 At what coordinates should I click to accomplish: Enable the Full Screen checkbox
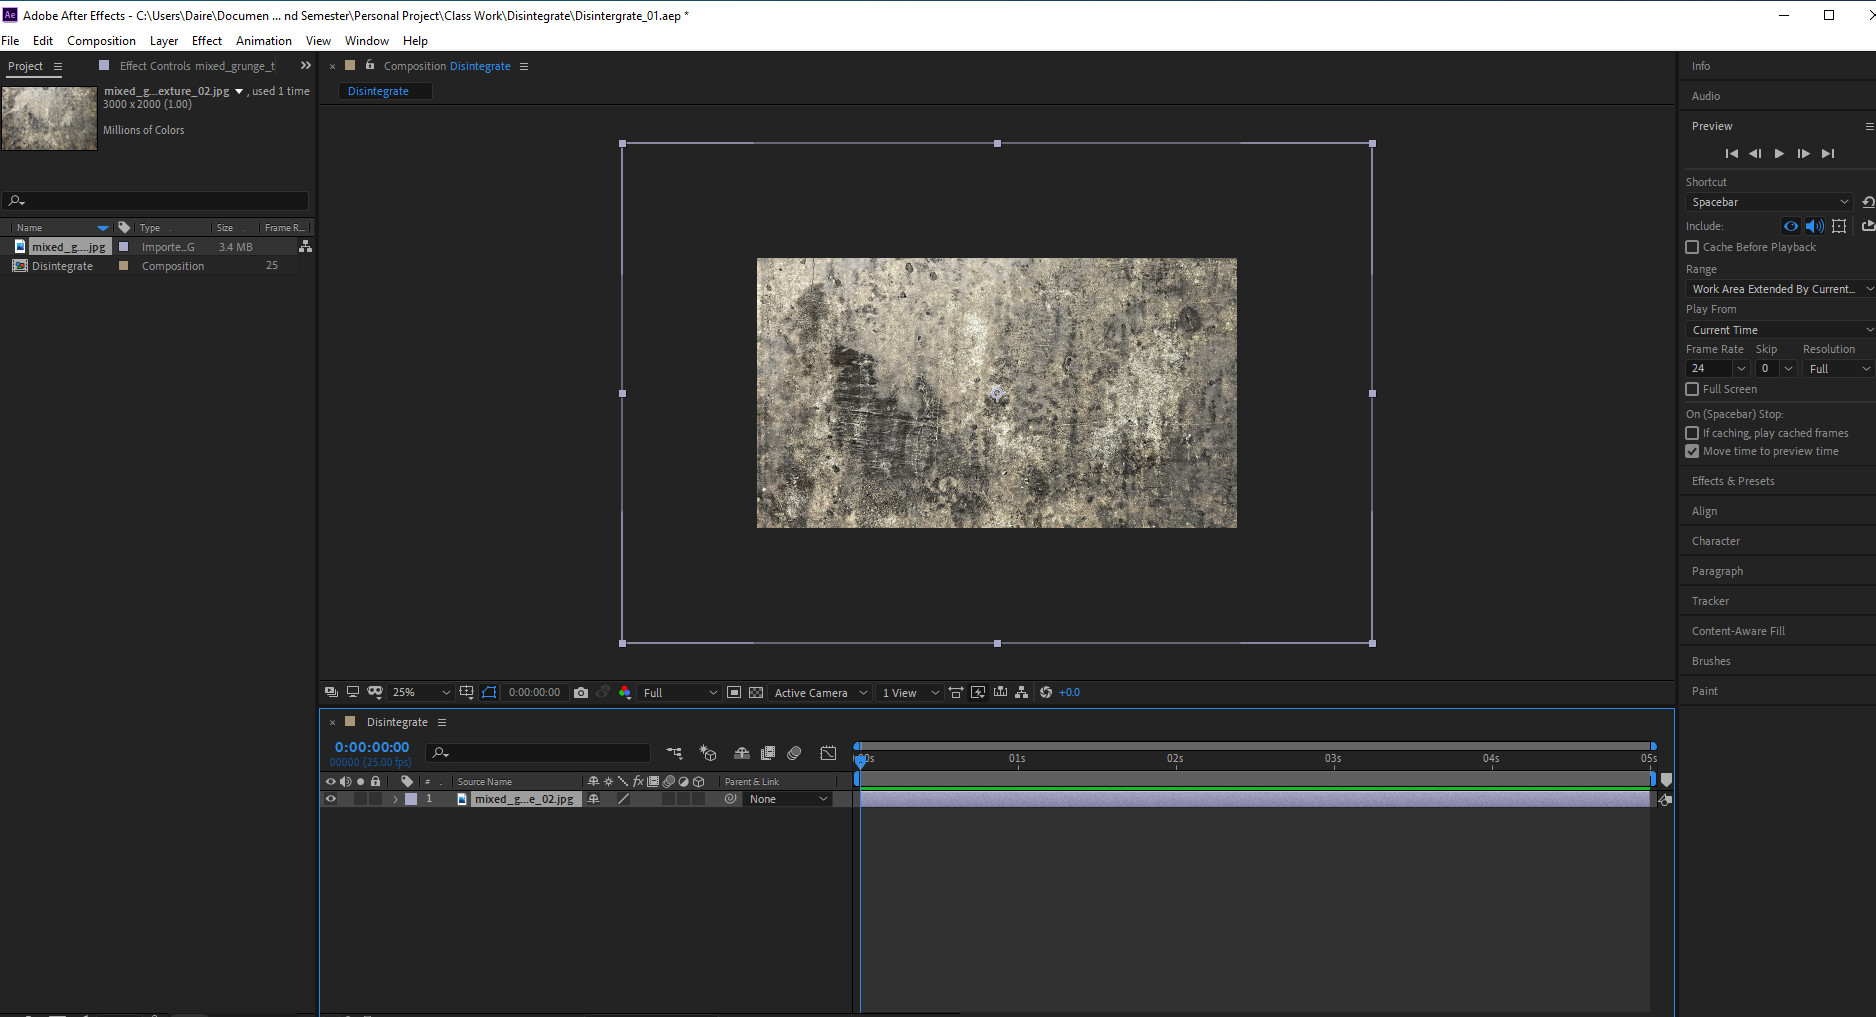tap(1692, 389)
